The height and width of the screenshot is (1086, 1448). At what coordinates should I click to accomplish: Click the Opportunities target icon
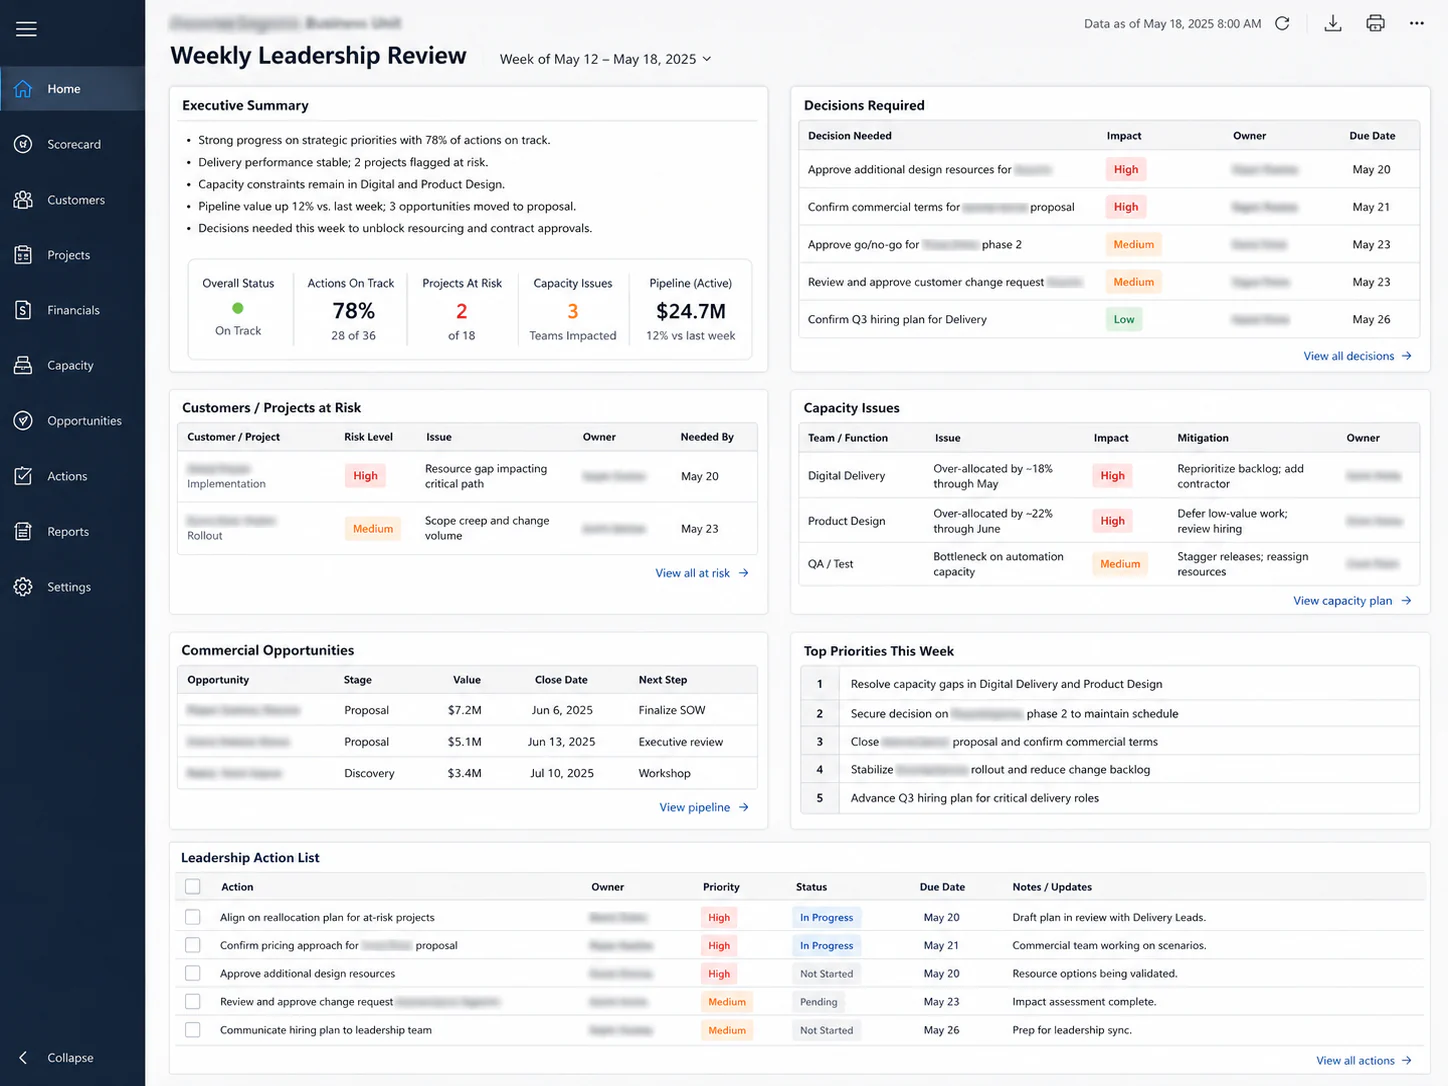click(x=23, y=421)
